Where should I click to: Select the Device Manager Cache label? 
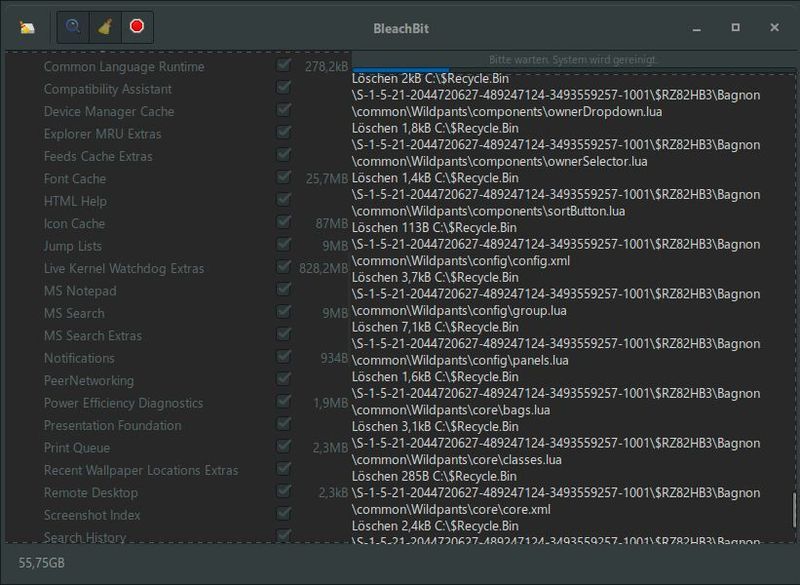pyautogui.click(x=109, y=112)
